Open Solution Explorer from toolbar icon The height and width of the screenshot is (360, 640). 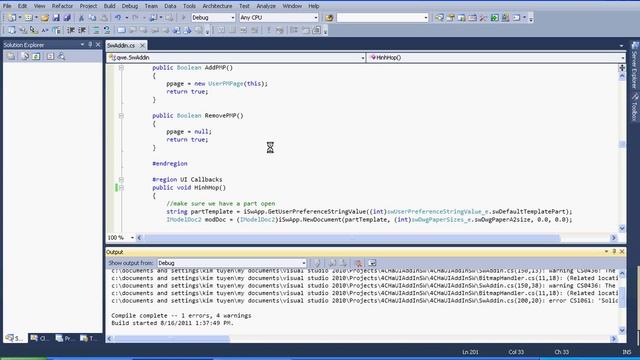click(x=439, y=18)
